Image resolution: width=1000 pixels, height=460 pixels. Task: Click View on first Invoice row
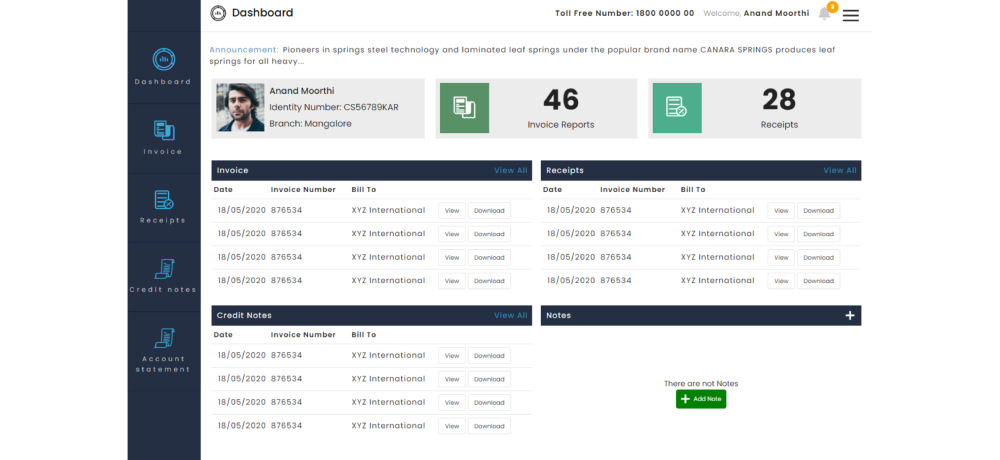click(x=452, y=211)
